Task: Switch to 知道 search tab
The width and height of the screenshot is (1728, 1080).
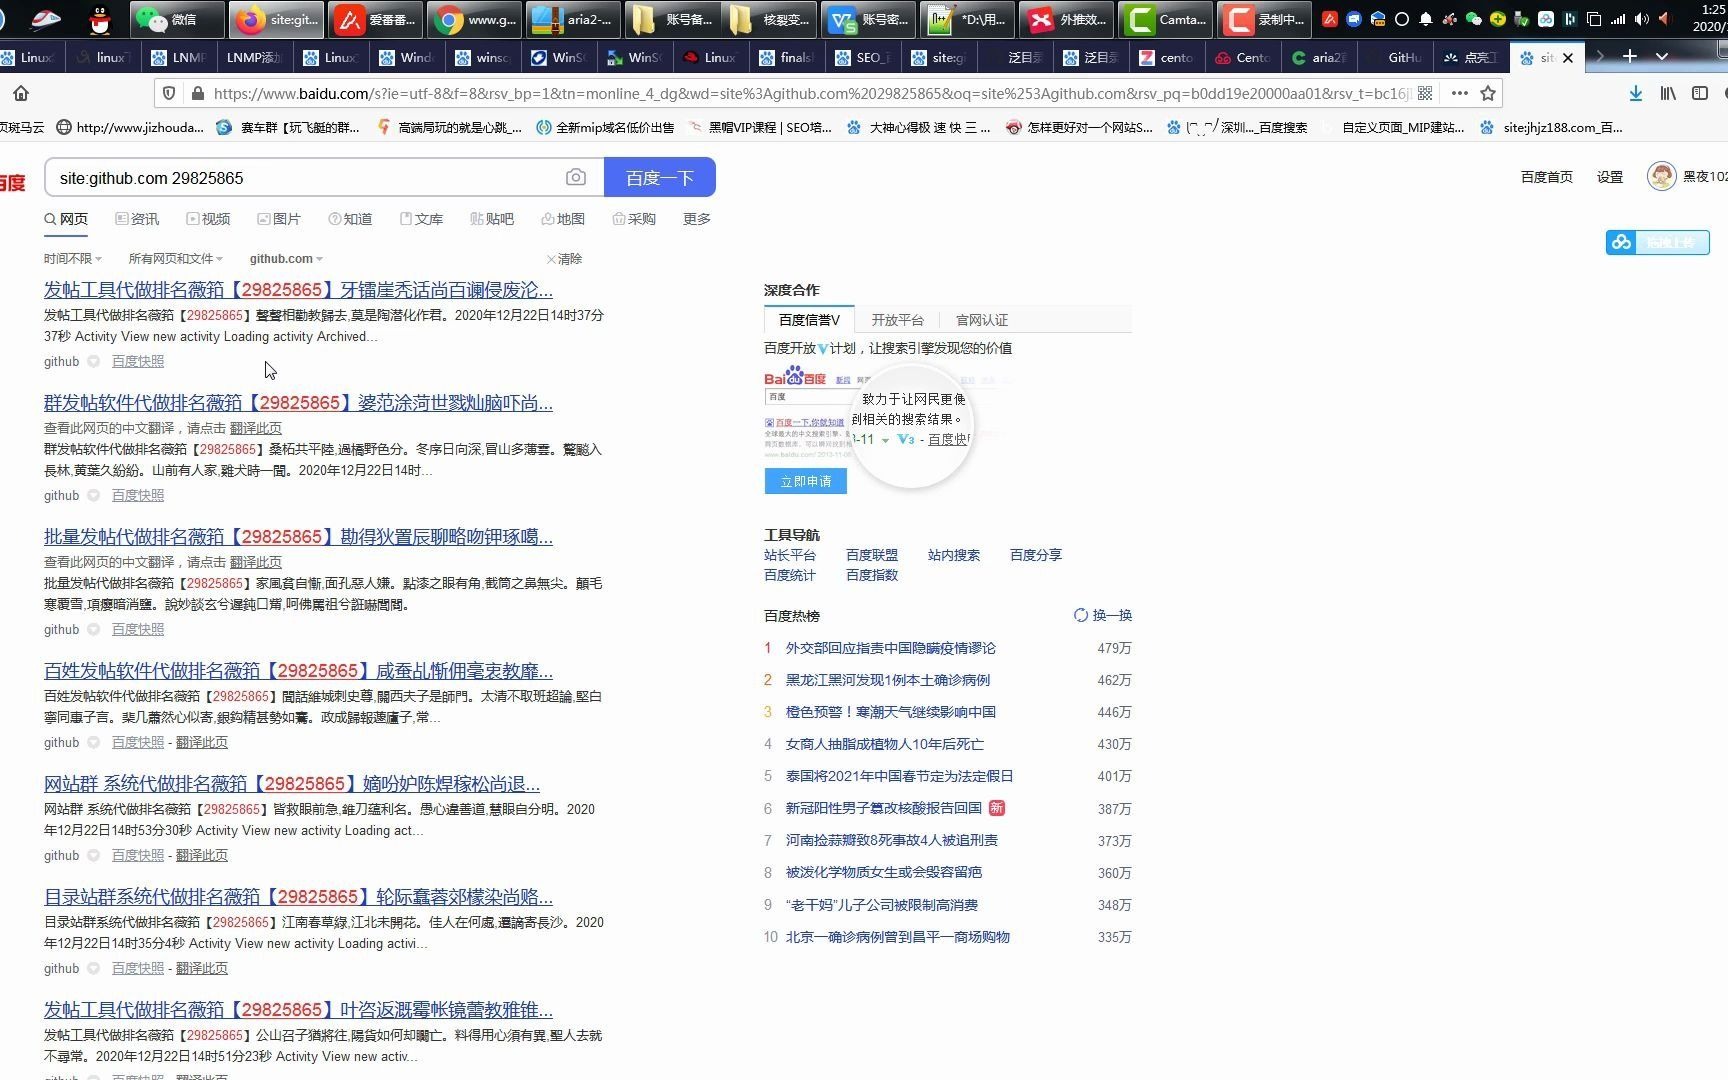Action: (x=350, y=219)
